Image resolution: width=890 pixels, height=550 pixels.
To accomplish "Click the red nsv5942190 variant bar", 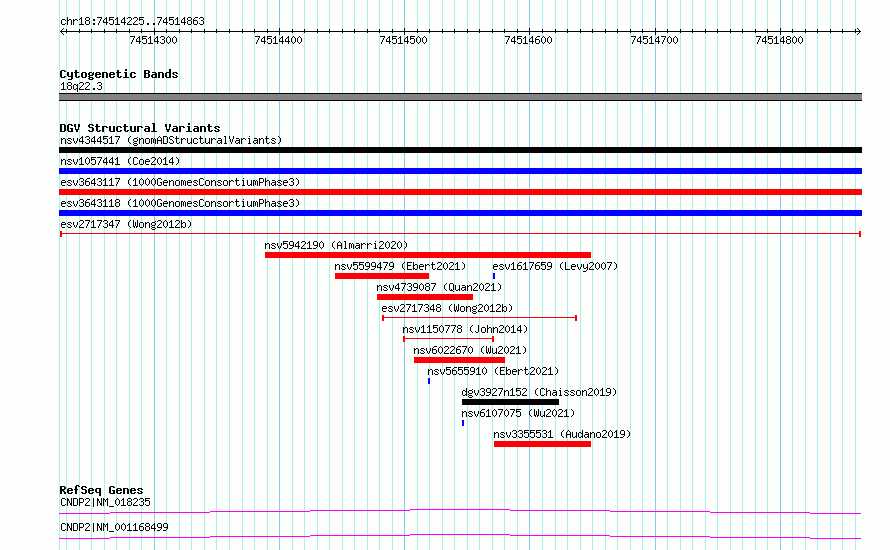I will (428, 255).
